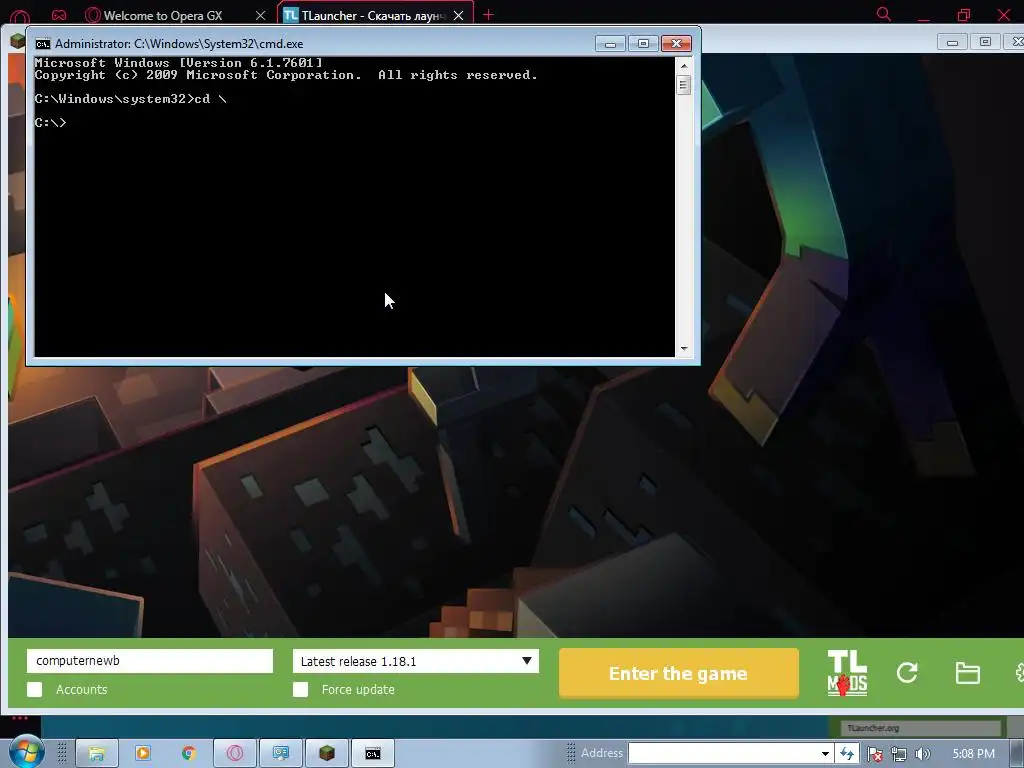Screen dimensions: 1024x768
Task: Switch to Opera GX taskbar button
Action: click(234, 753)
